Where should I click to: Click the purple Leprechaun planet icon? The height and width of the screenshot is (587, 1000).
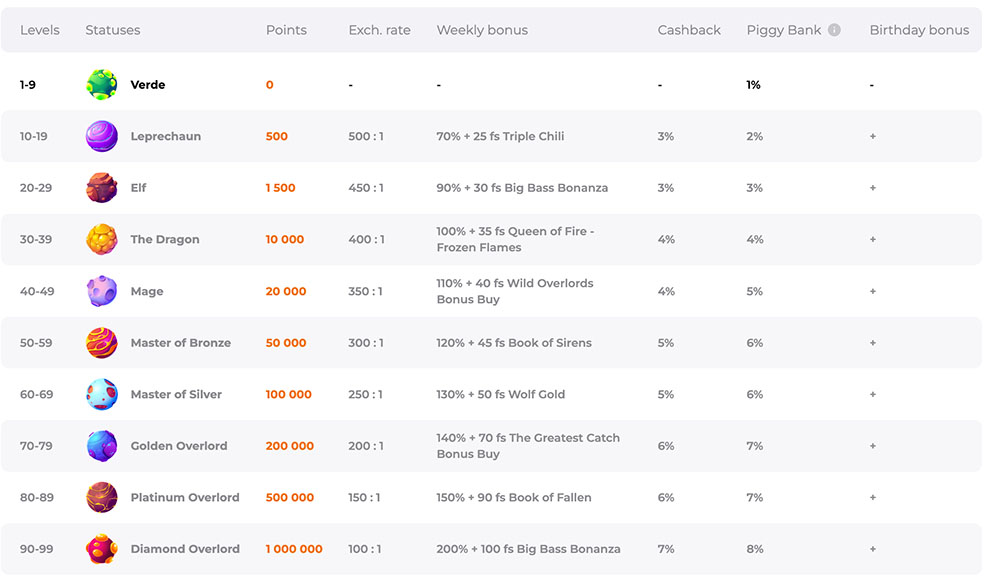click(102, 136)
